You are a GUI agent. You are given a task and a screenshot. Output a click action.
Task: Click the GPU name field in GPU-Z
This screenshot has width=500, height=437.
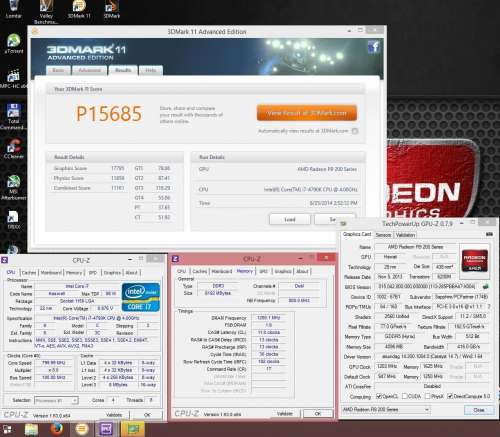pyautogui.click(x=415, y=247)
